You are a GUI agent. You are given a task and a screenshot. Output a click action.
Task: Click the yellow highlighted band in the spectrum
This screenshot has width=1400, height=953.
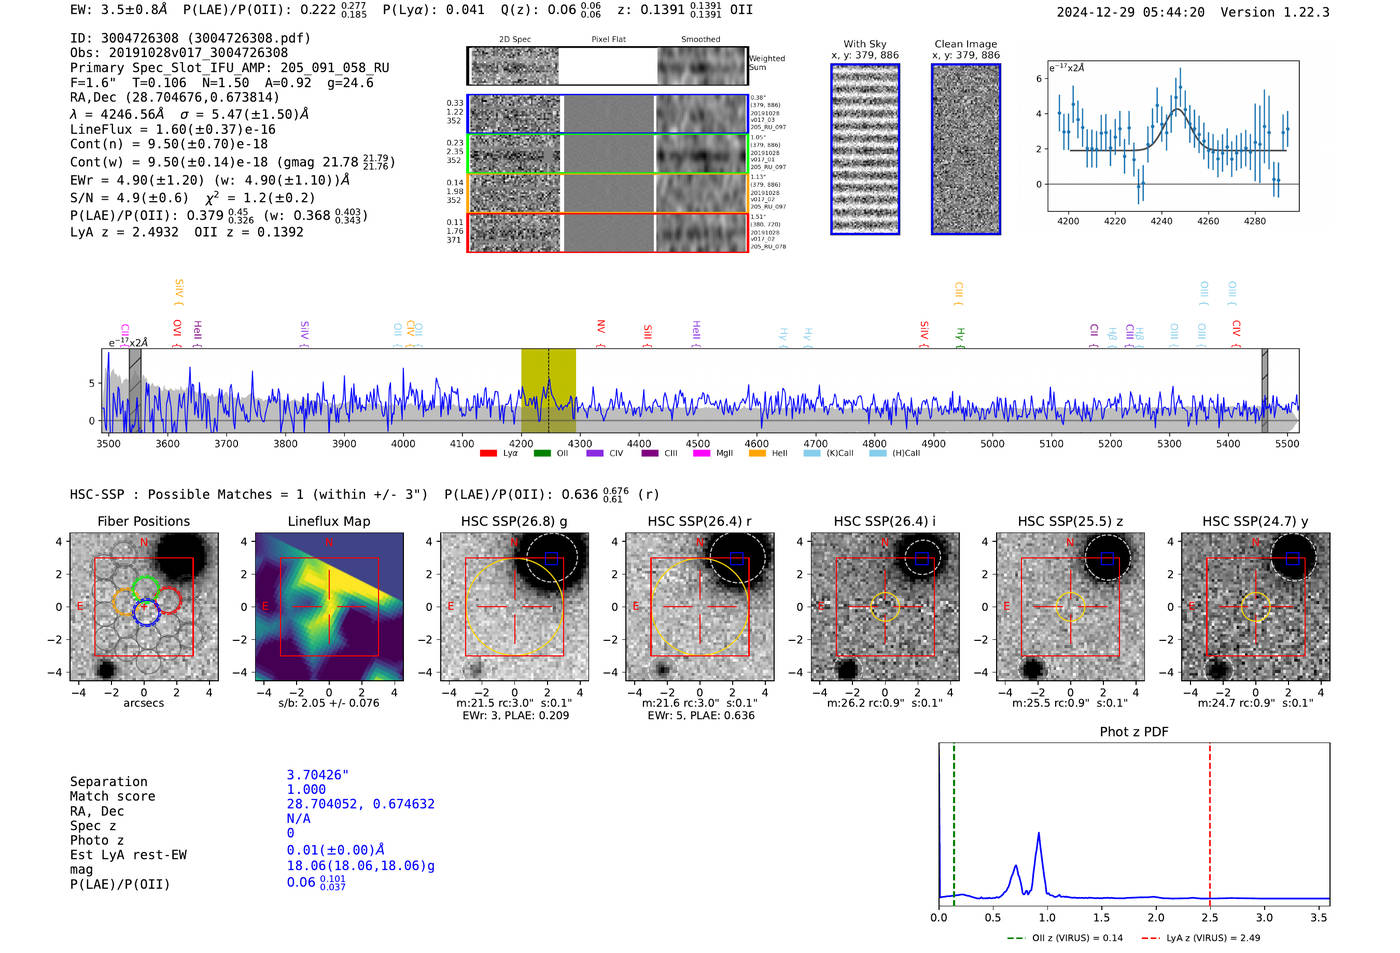(548, 391)
